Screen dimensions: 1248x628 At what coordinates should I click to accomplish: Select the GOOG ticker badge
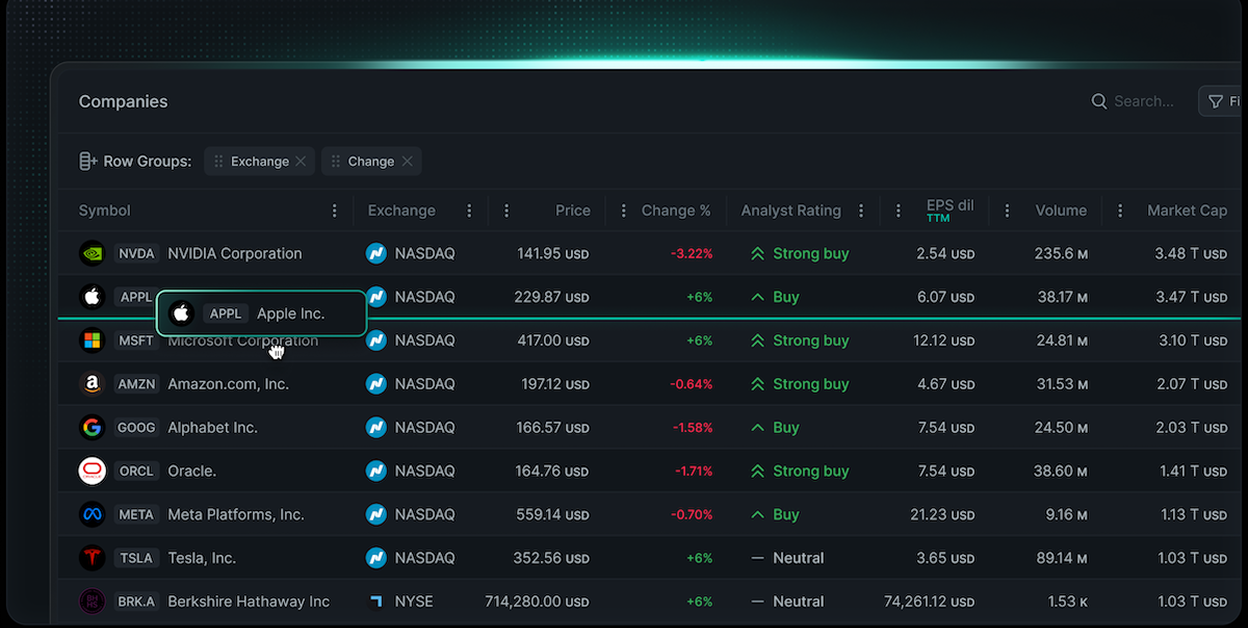(136, 428)
